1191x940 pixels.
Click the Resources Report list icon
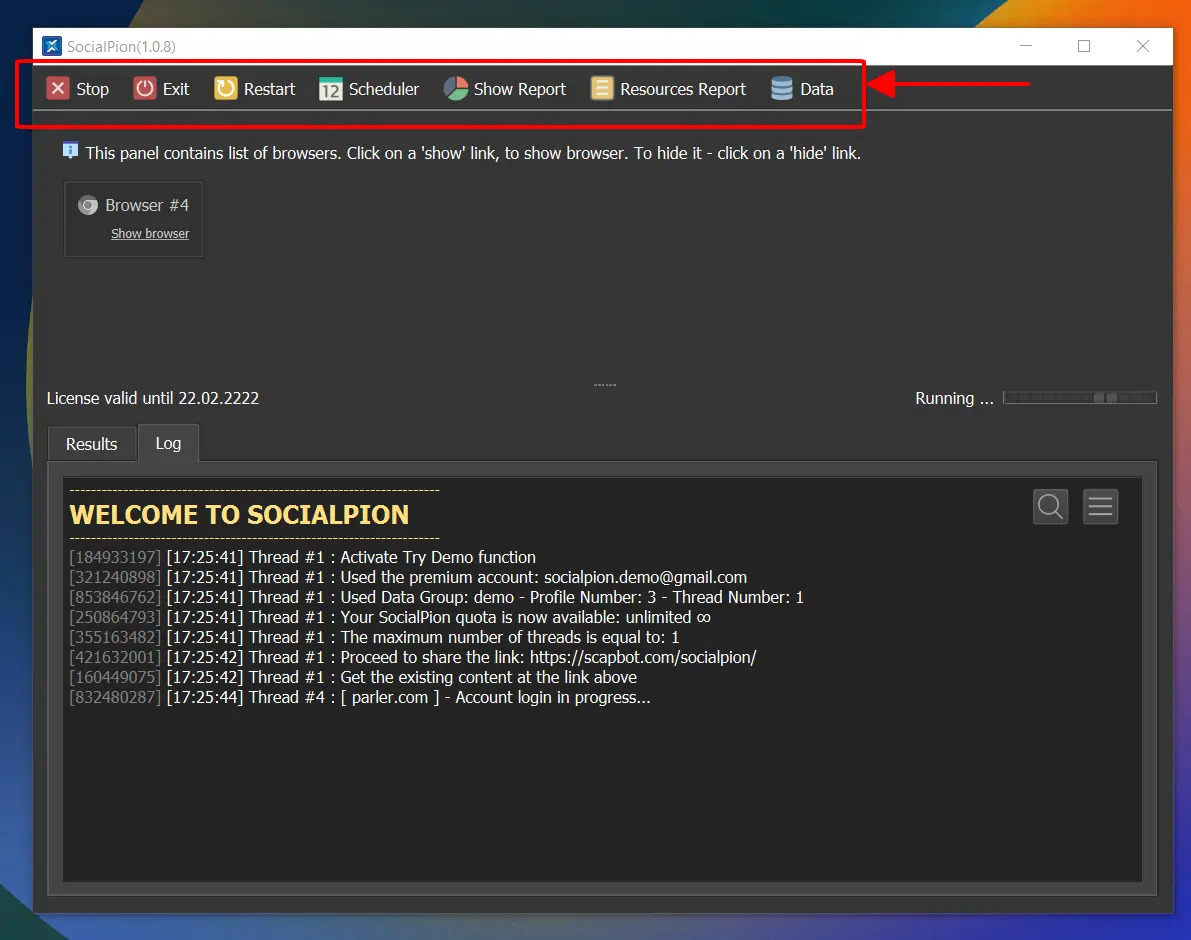pyautogui.click(x=602, y=89)
